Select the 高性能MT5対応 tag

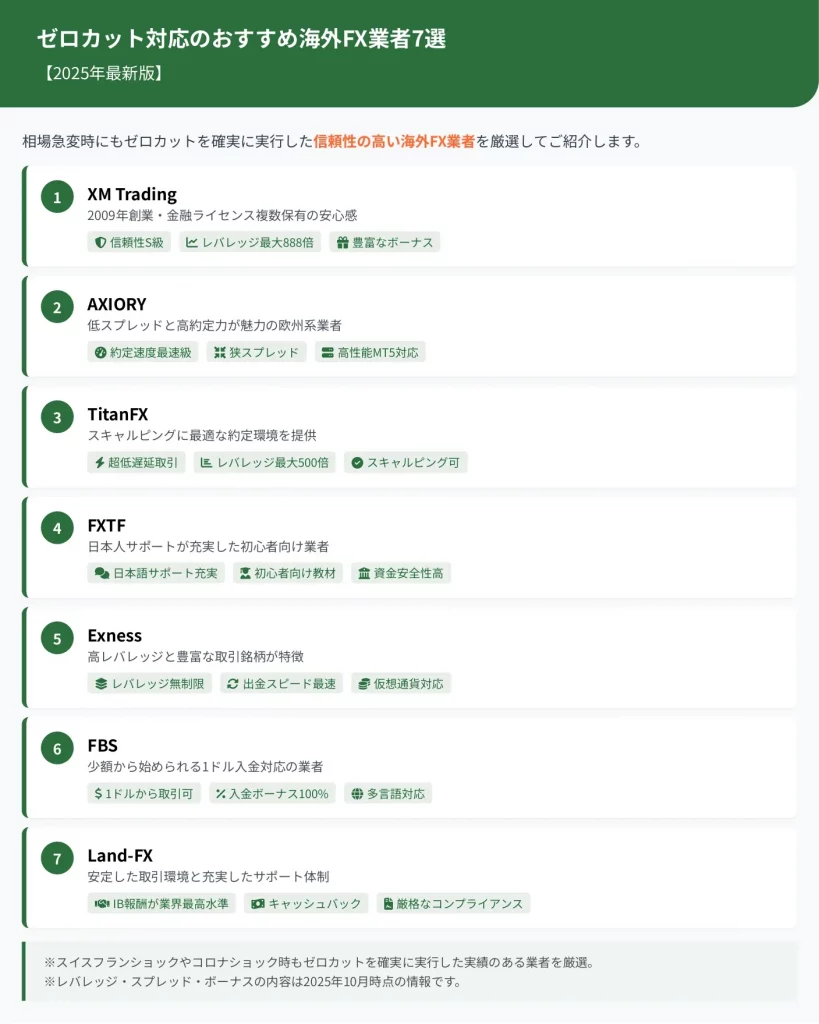click(x=370, y=352)
